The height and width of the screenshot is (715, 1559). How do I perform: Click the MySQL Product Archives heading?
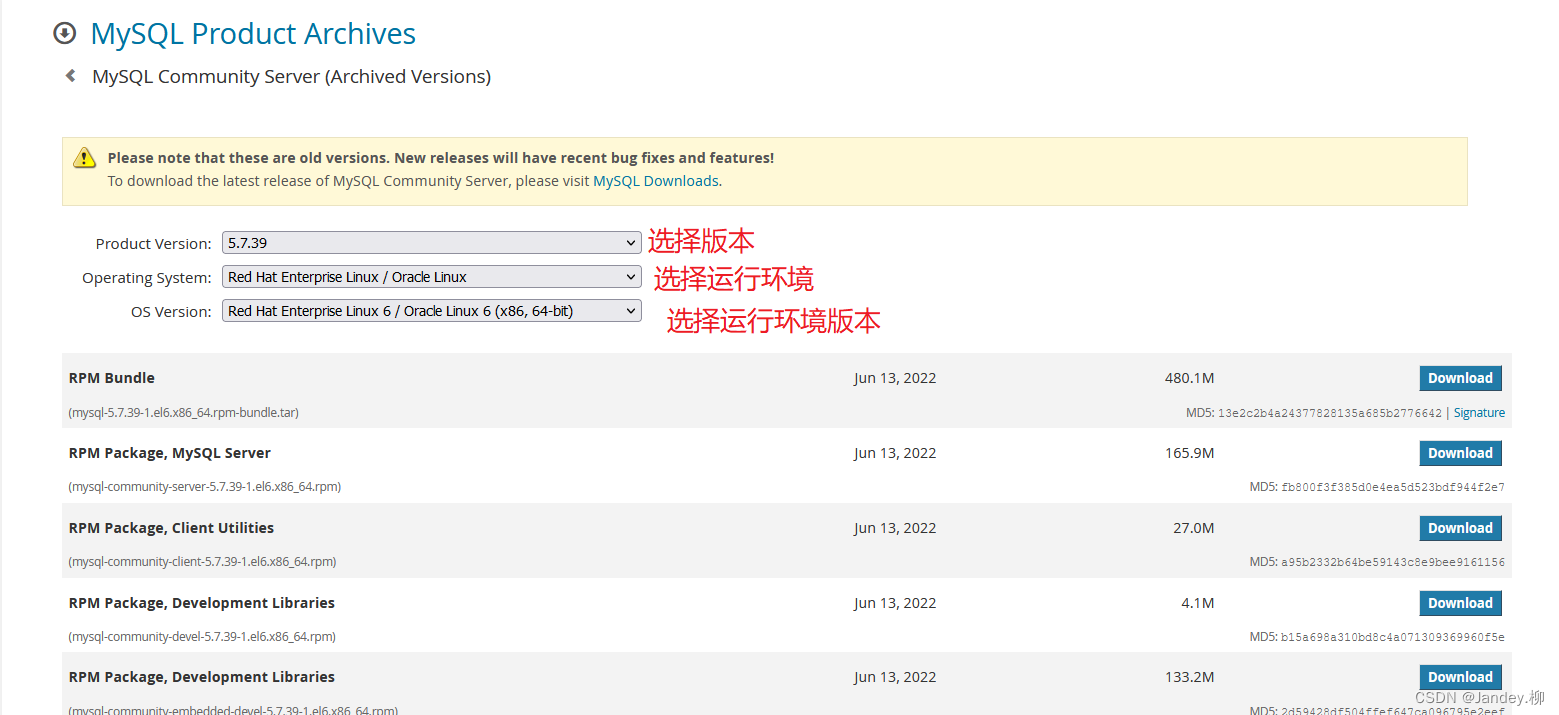tap(253, 33)
